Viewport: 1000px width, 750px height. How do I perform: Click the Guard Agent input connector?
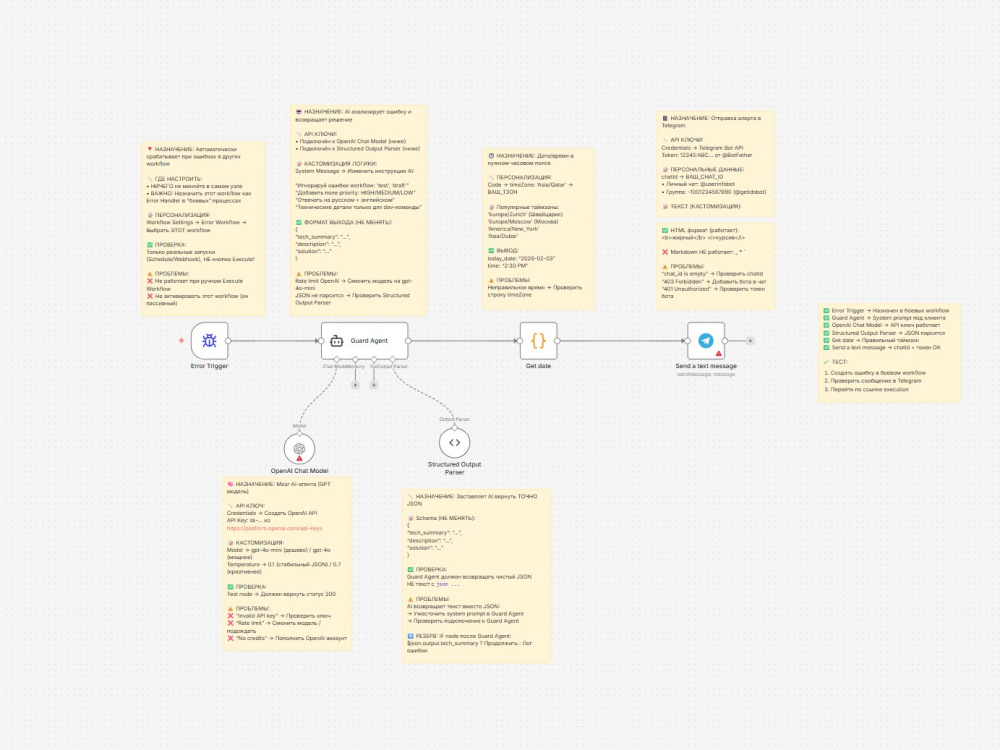click(x=321, y=341)
